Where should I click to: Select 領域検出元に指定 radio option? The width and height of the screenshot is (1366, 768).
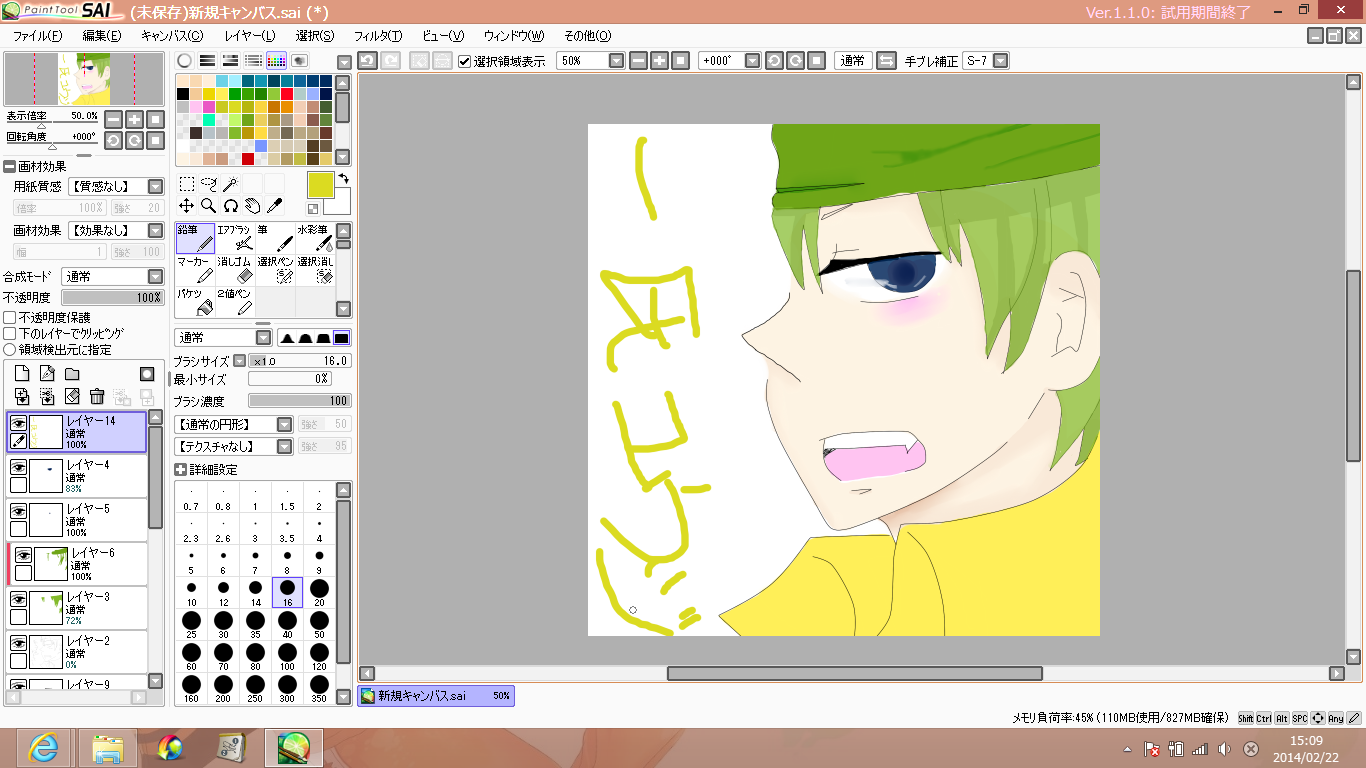click(10, 350)
